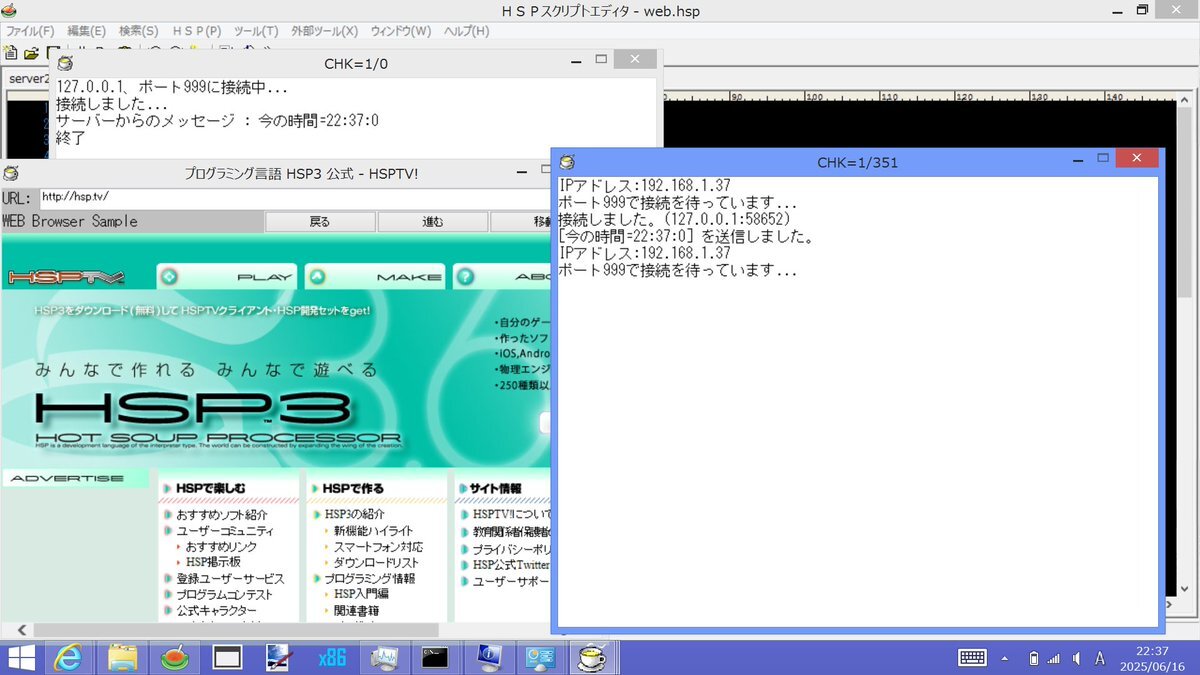Open the touch keyboard tray icon
1200x675 pixels.
(x=972, y=657)
